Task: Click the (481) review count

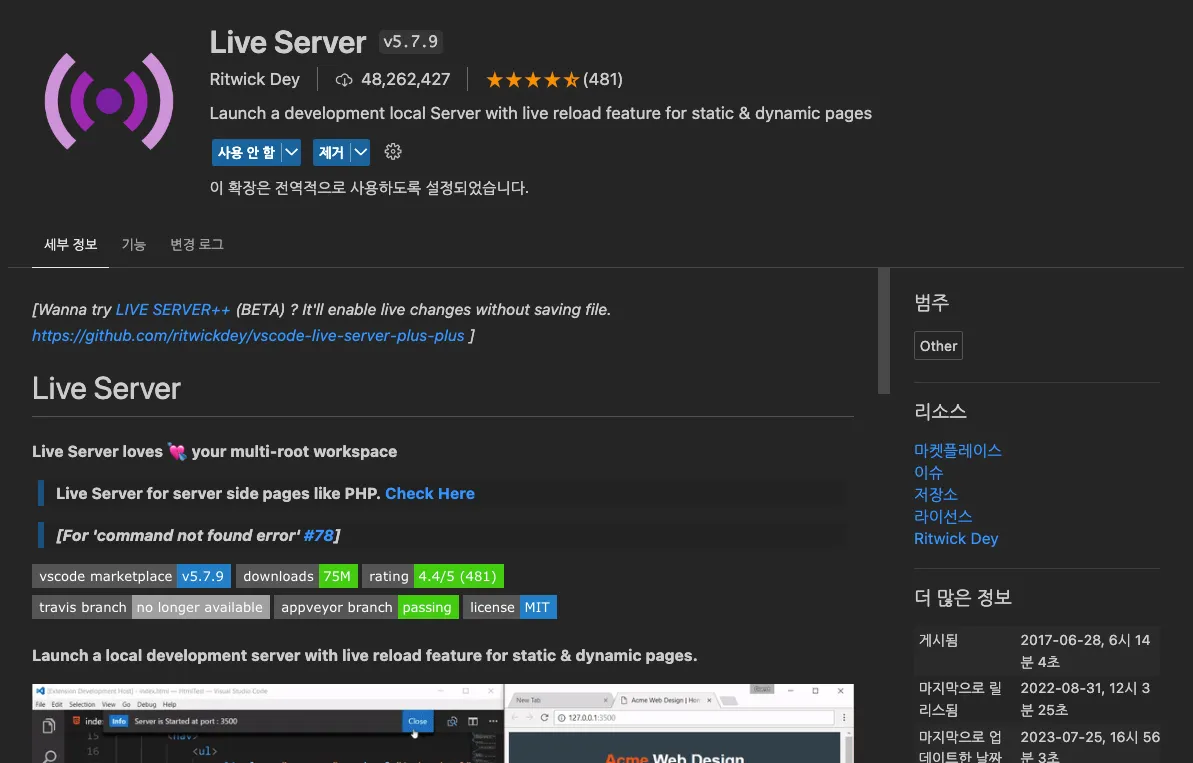Action: coord(603,79)
